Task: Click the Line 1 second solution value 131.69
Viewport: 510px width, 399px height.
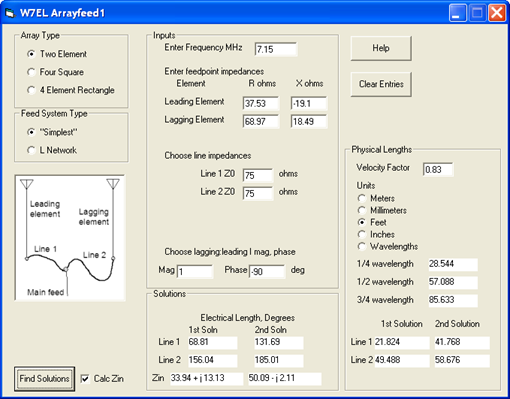Action: [279, 342]
